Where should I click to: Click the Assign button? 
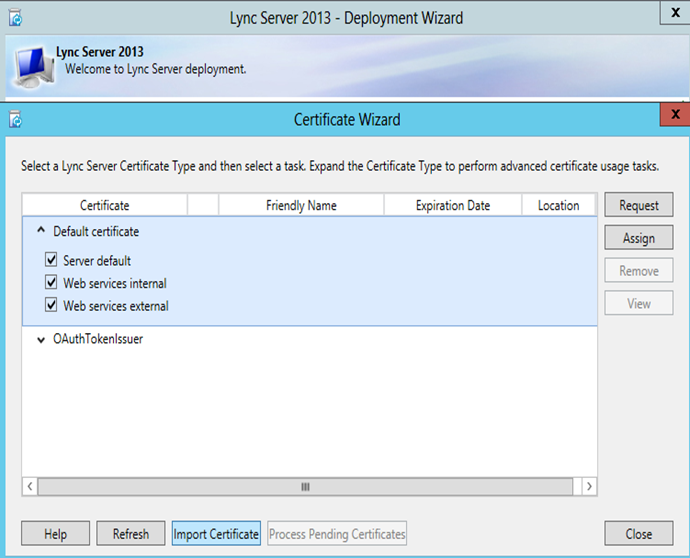coord(639,238)
